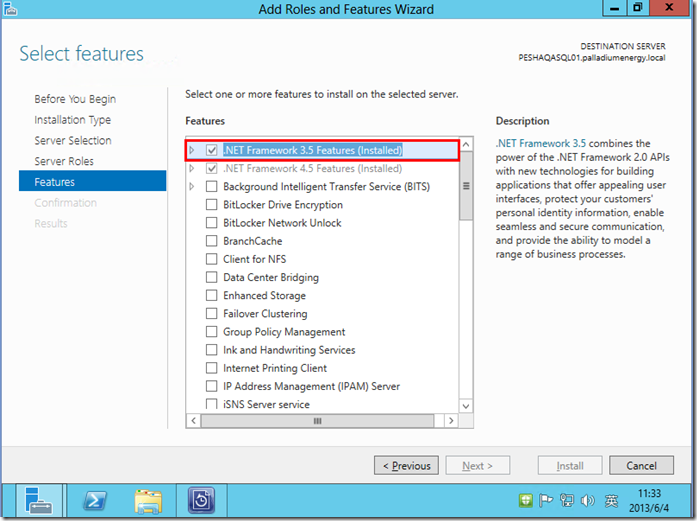Cancel the wizard
This screenshot has width=697, height=521.
click(x=641, y=465)
